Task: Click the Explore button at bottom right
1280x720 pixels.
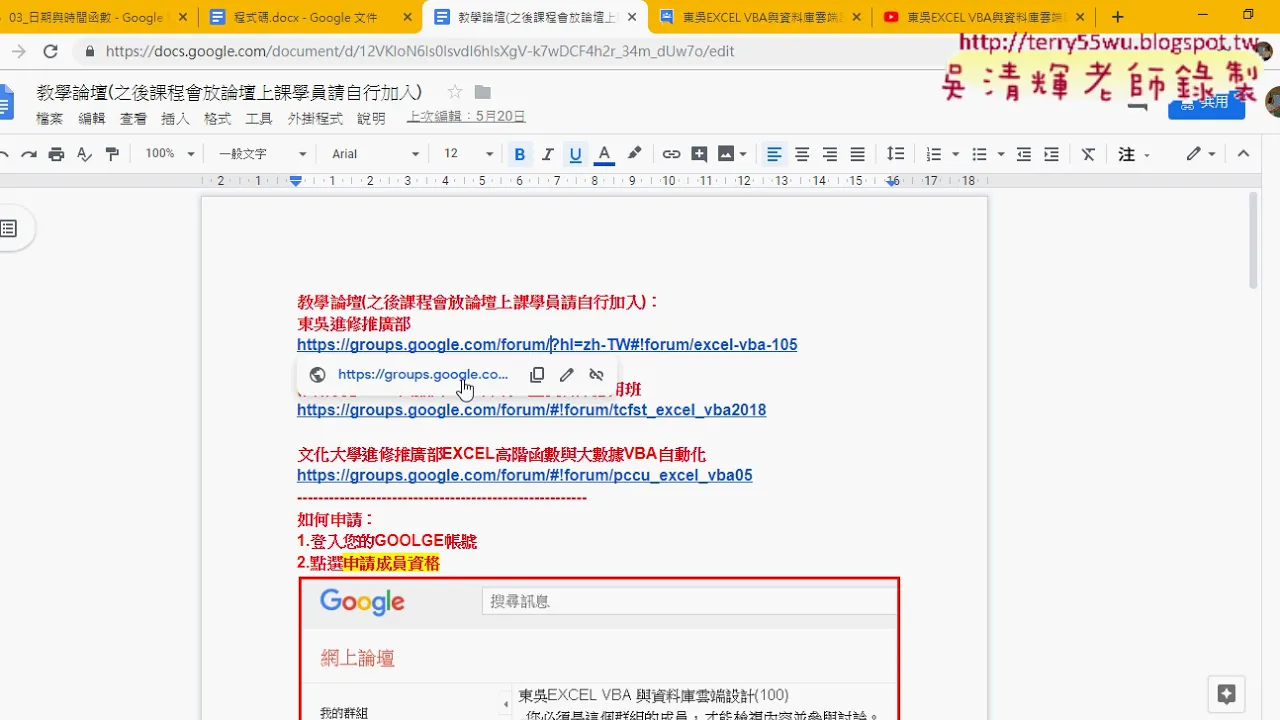Action: pos(1227,694)
